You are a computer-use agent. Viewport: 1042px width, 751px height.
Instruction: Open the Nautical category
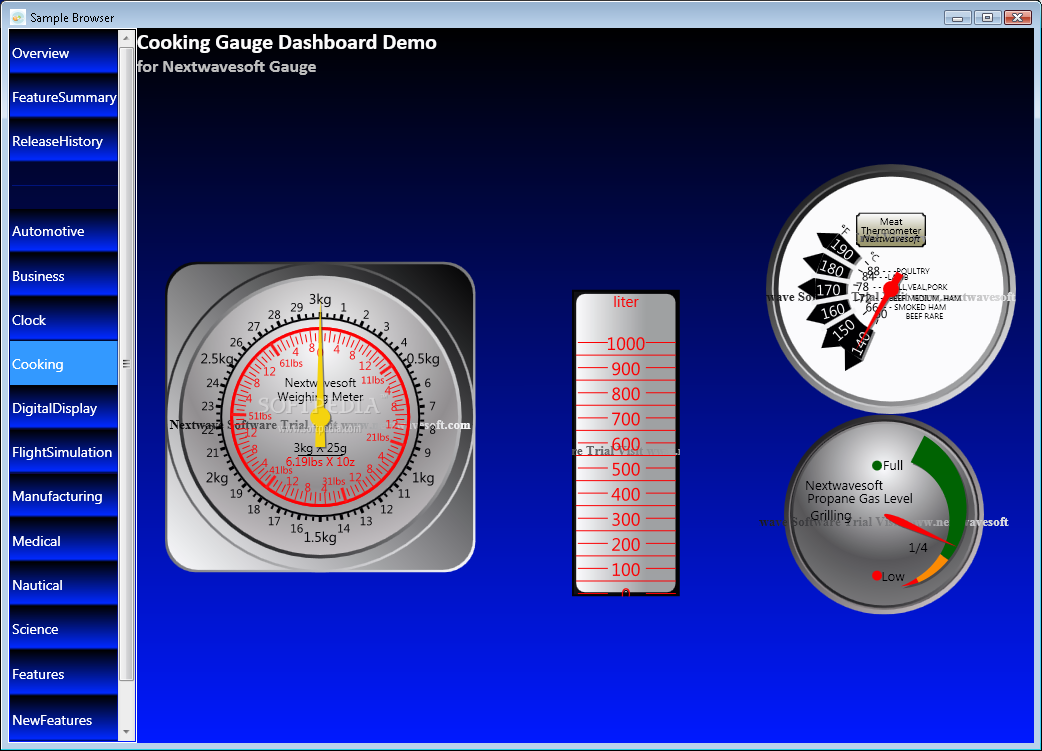click(x=64, y=585)
